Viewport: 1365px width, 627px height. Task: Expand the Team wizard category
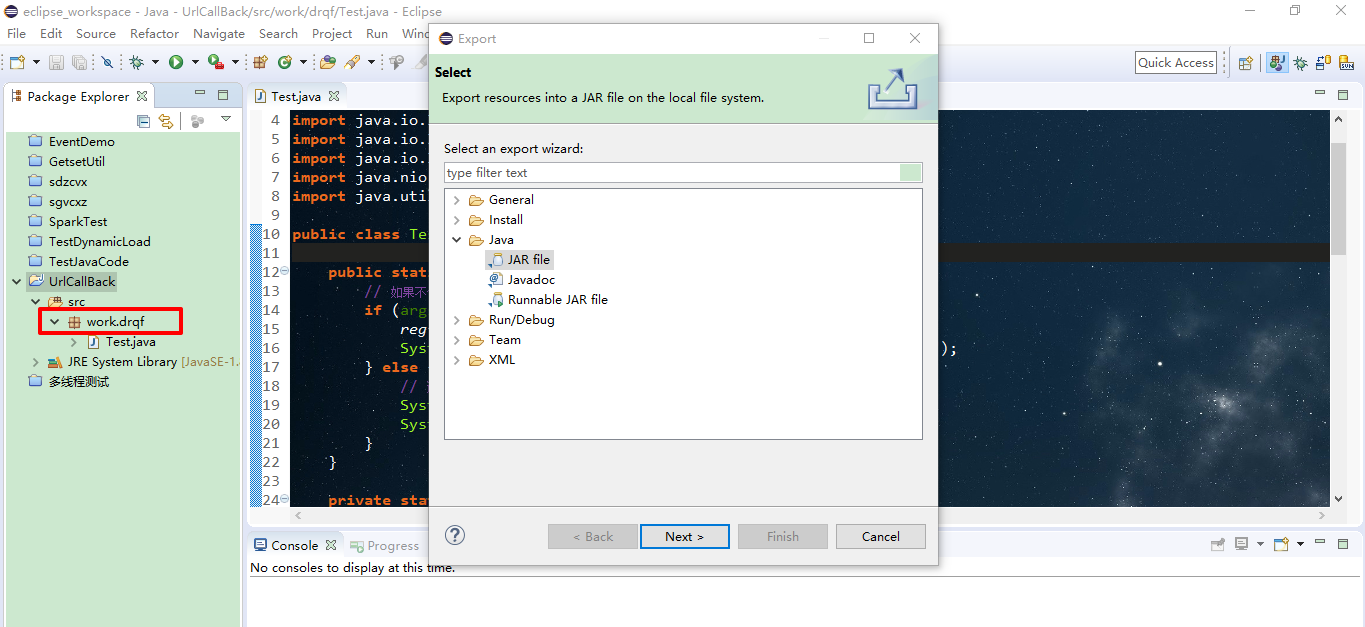[x=457, y=340]
